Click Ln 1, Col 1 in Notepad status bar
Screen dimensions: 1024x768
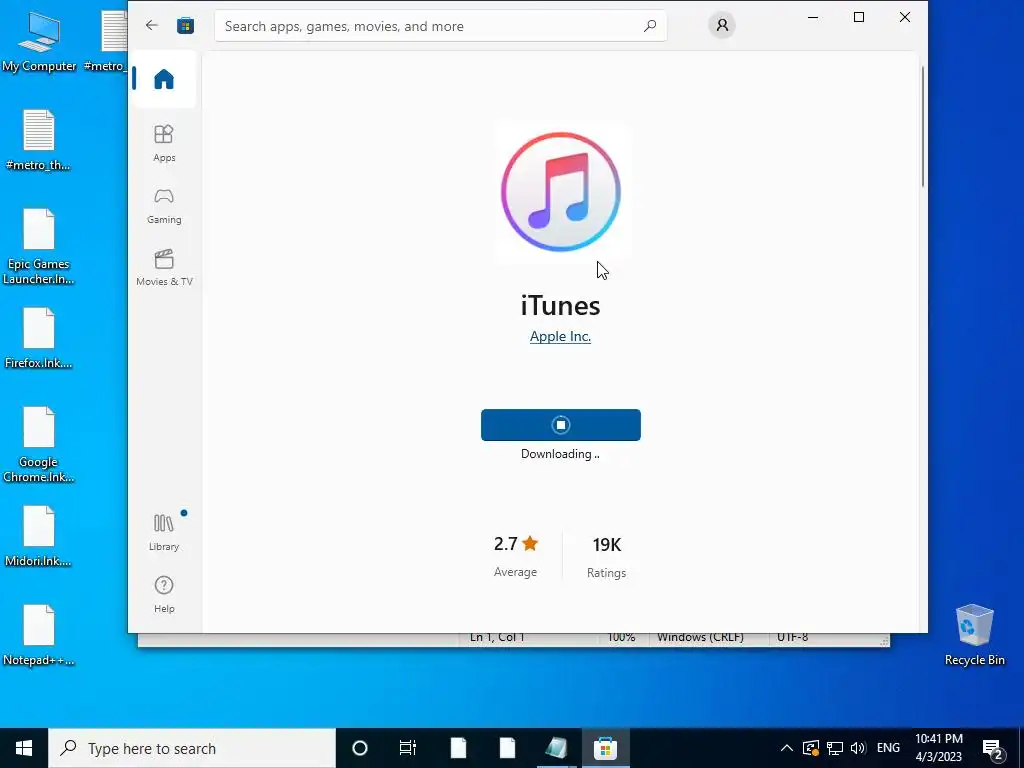[497, 637]
